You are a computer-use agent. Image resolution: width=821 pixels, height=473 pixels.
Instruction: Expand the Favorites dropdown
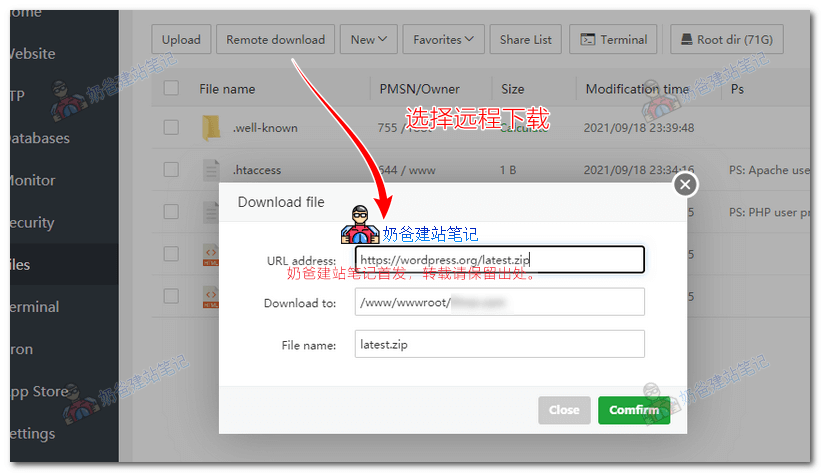[444, 40]
